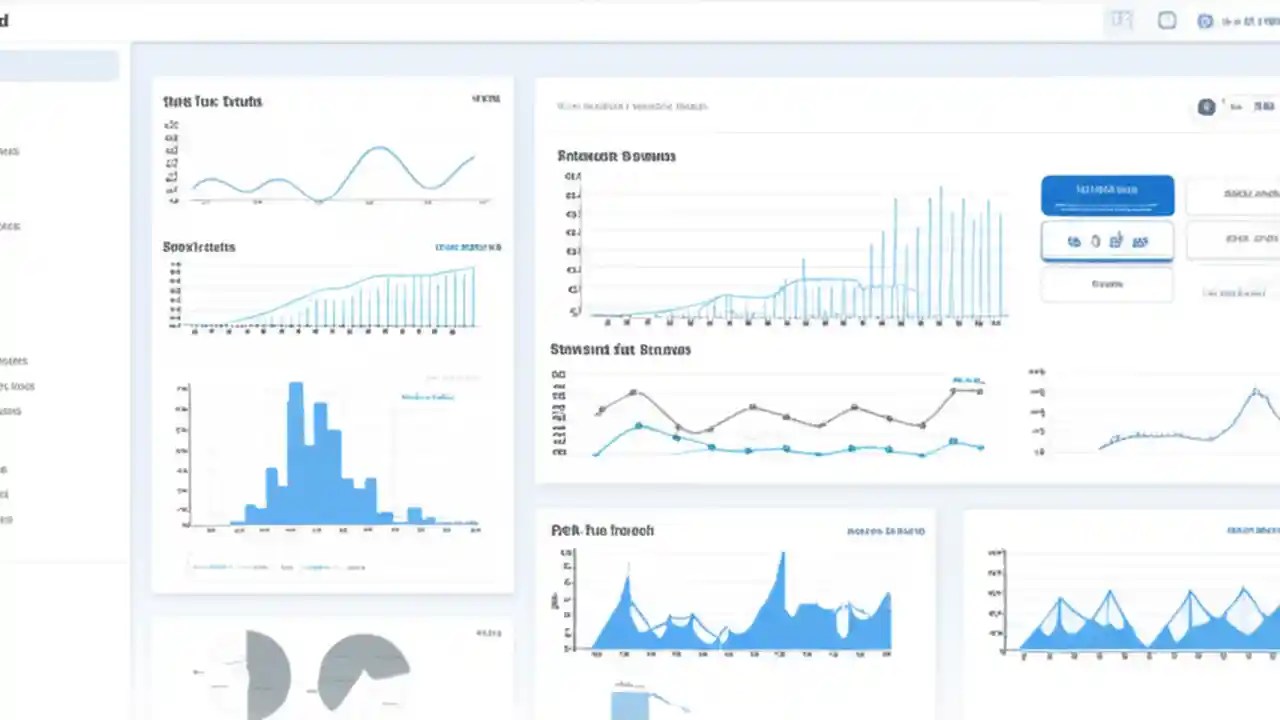Select the rightmost icon in the actions card
This screenshot has height=720, width=1280.
(x=1141, y=241)
